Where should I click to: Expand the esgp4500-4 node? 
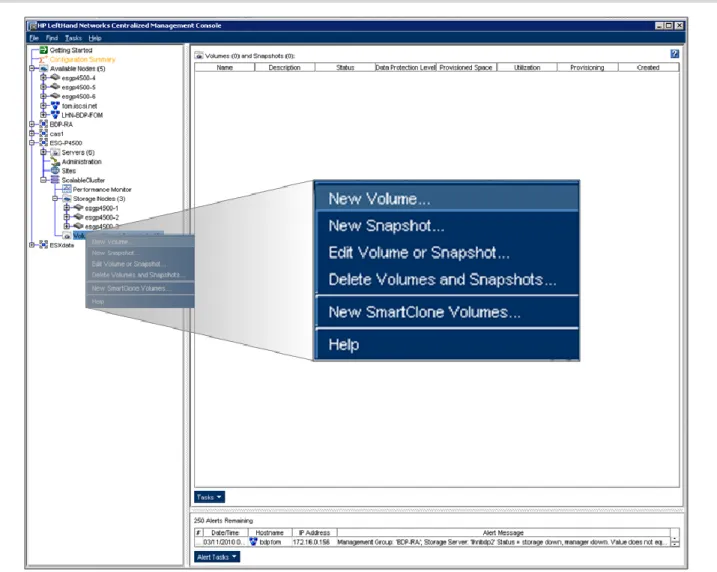[43, 78]
